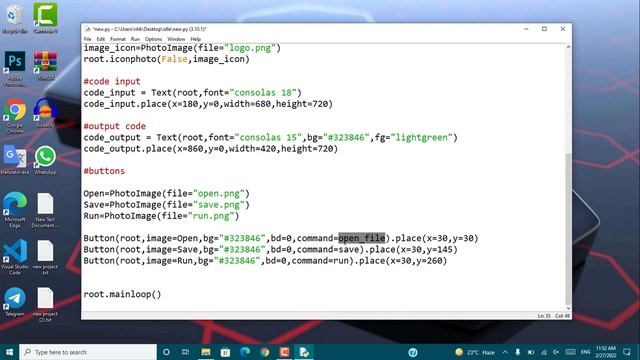640x360 pixels.
Task: Open the Window menu in IDLE
Action: coord(176,39)
